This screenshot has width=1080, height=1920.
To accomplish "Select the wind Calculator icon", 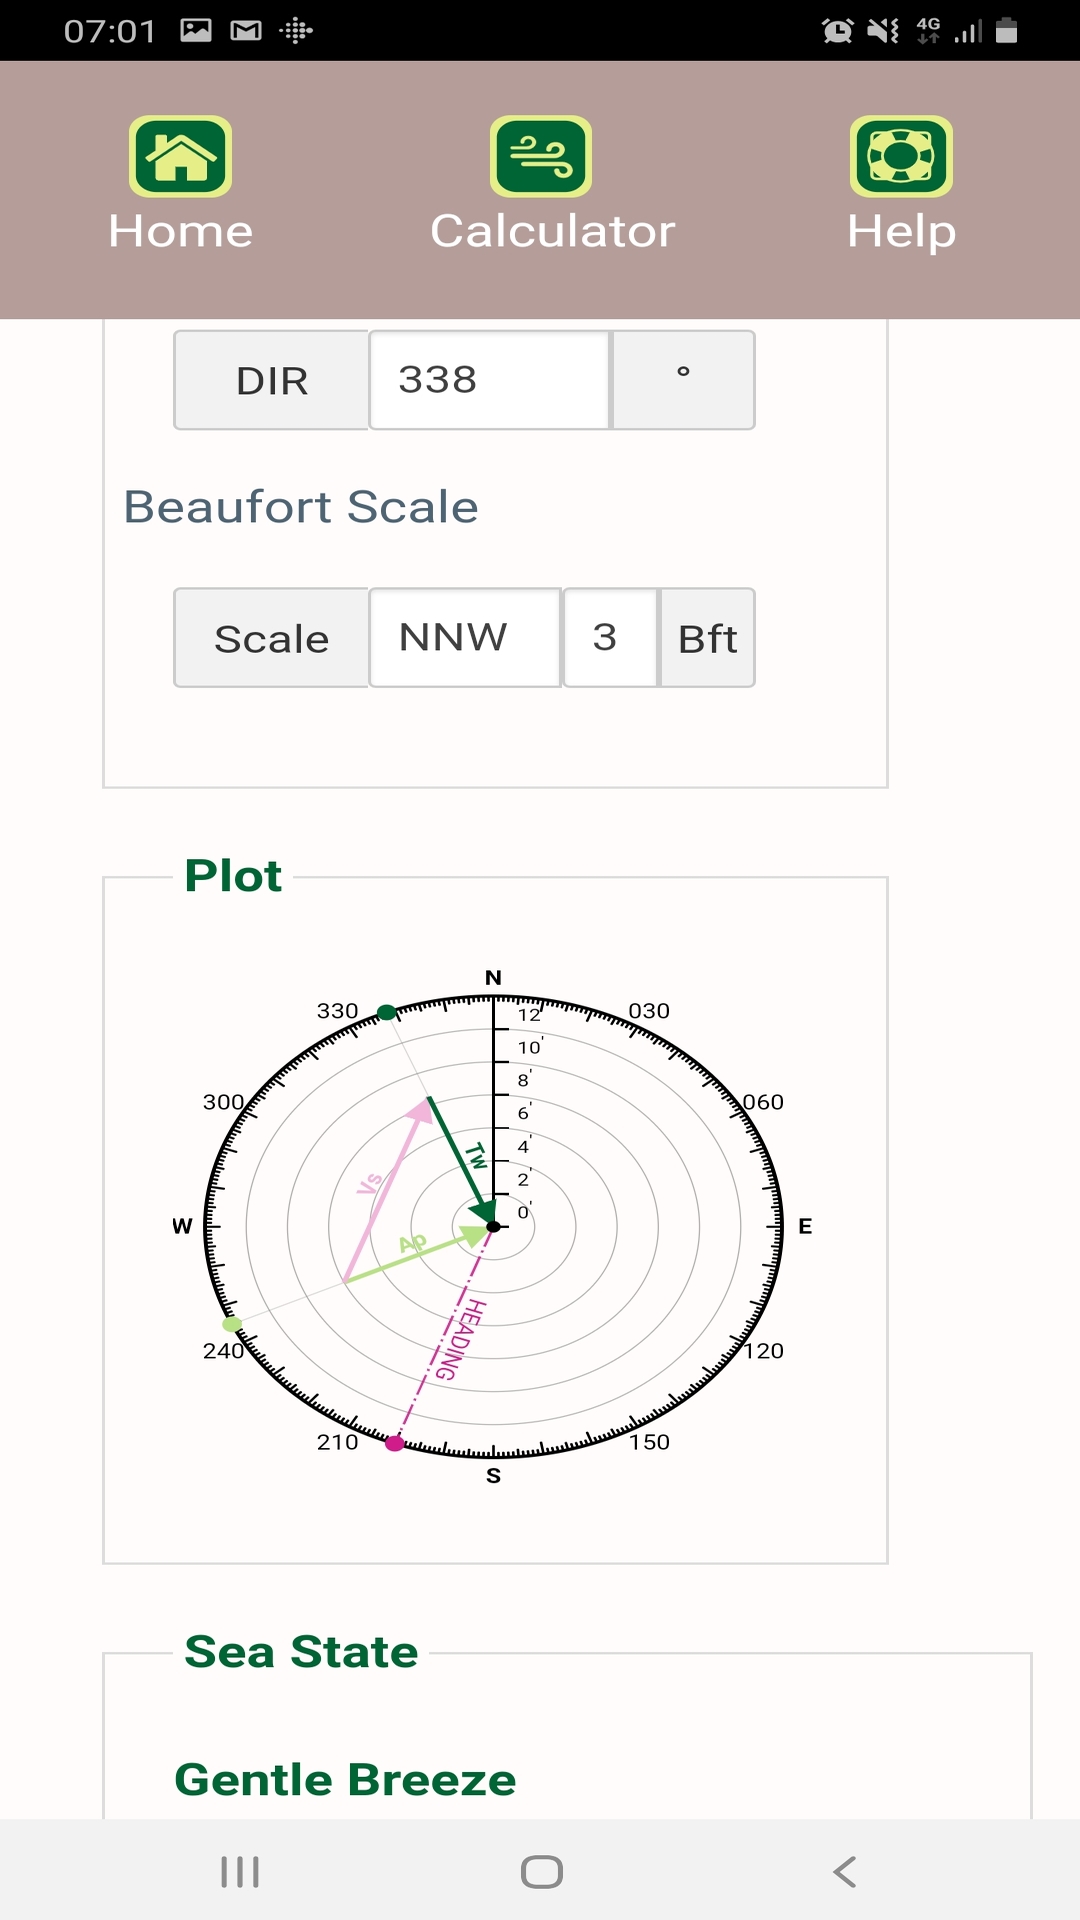I will pos(540,157).
